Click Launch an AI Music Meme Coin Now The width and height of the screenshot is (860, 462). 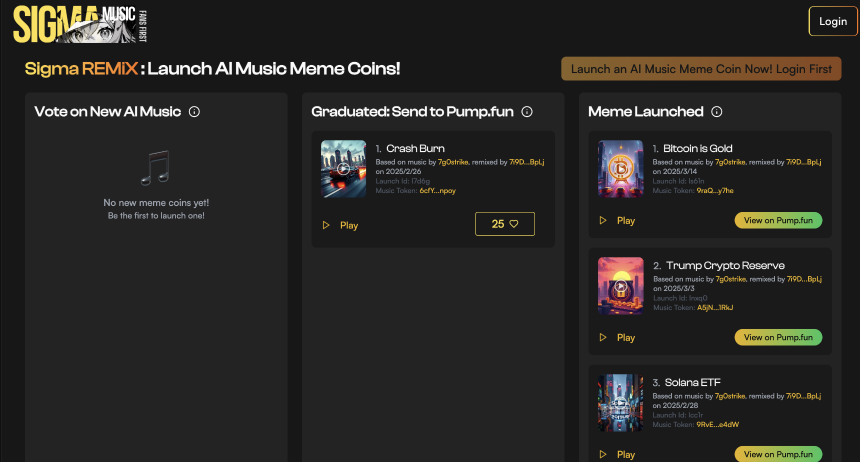701,69
